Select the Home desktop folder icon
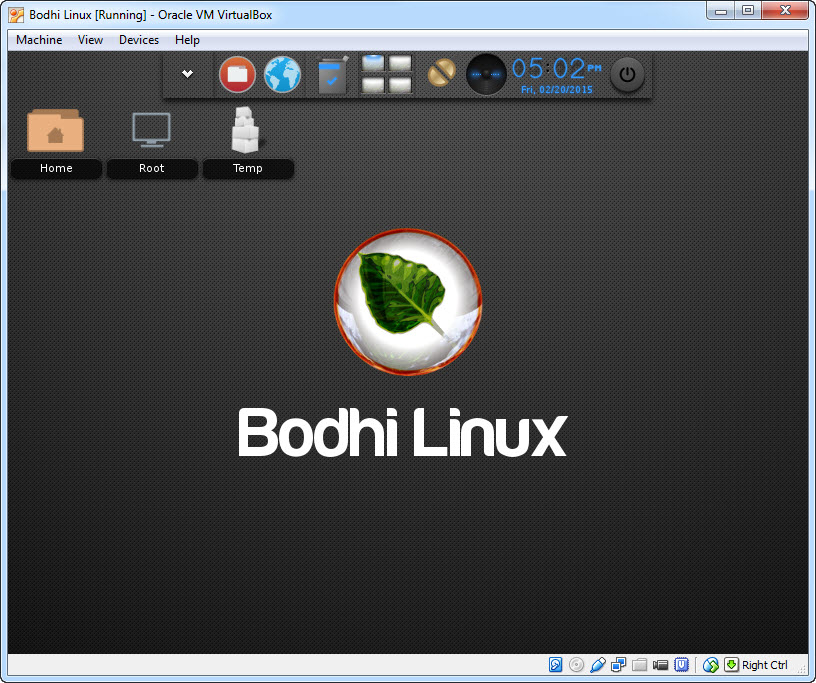Viewport: 816px width, 683px height. [x=56, y=130]
